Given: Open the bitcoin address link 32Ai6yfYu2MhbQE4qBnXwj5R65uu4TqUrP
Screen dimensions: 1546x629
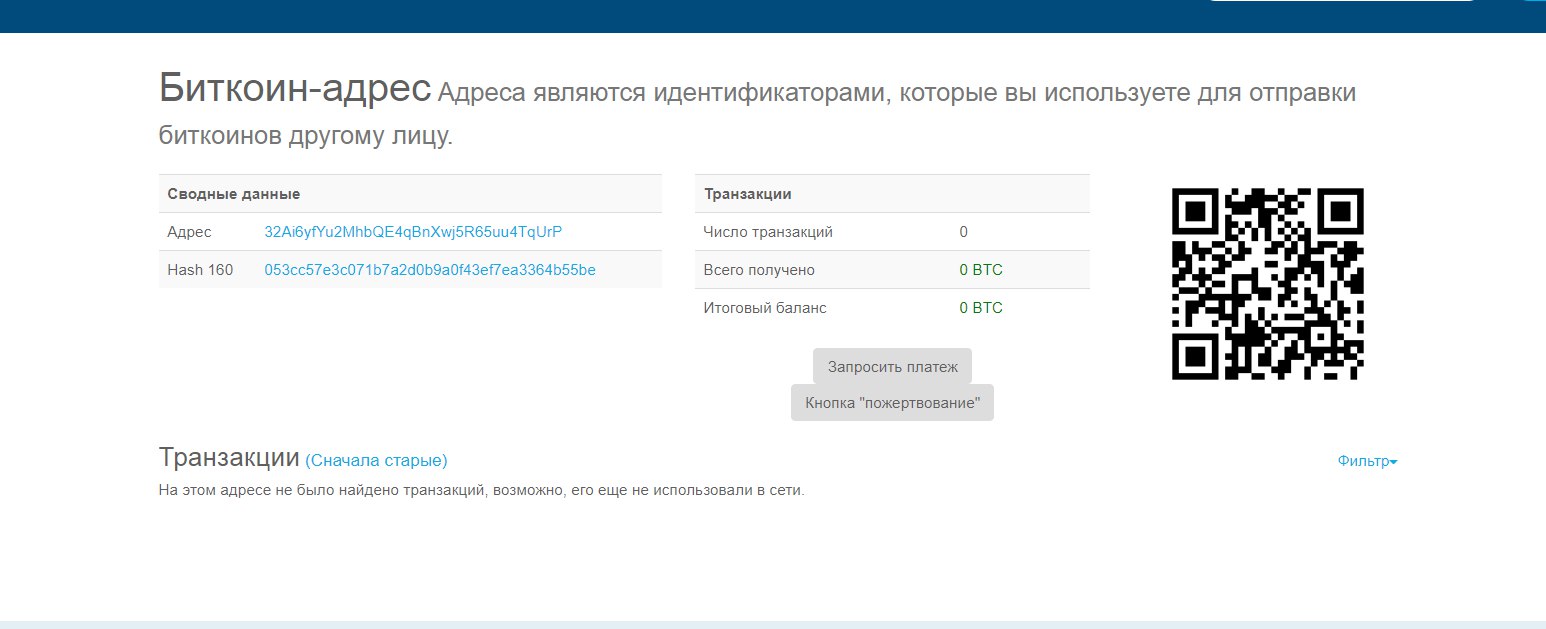Looking at the screenshot, I should point(413,232).
